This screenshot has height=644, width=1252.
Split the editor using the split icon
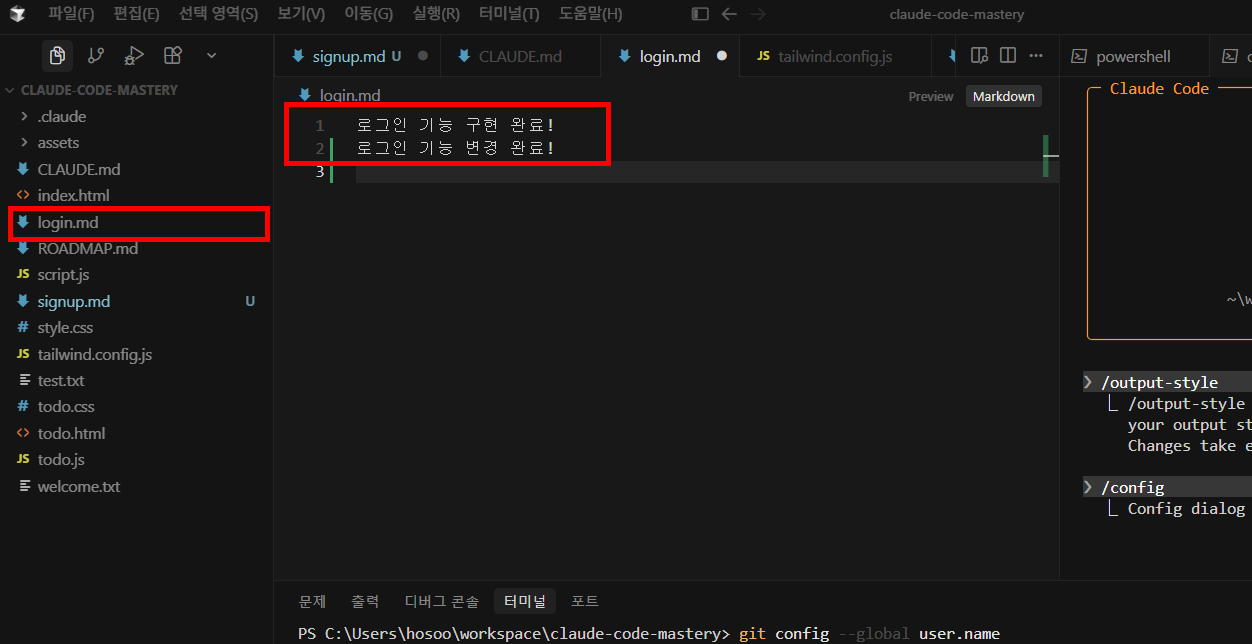pyautogui.click(x=1007, y=55)
